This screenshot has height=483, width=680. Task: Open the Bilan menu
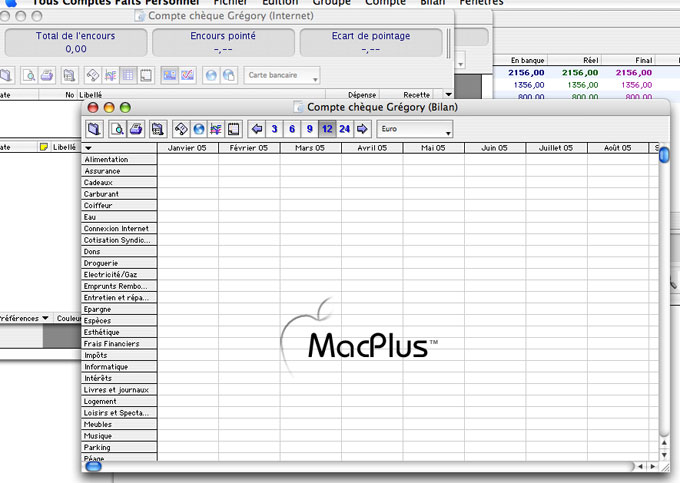tap(432, 2)
